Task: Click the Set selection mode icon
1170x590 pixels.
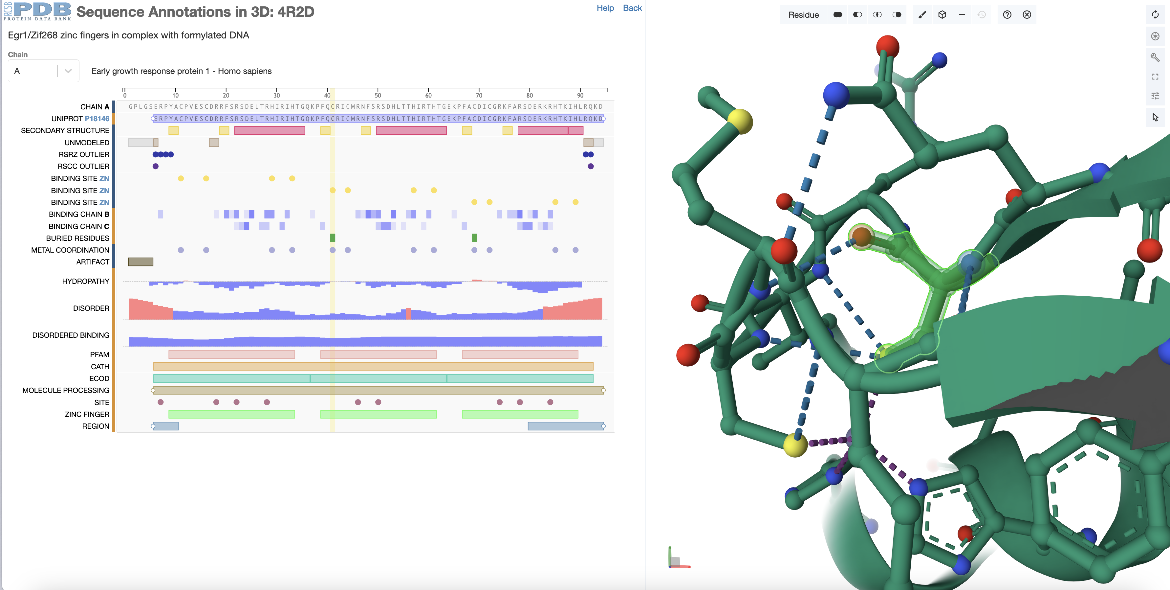Action: 837,15
